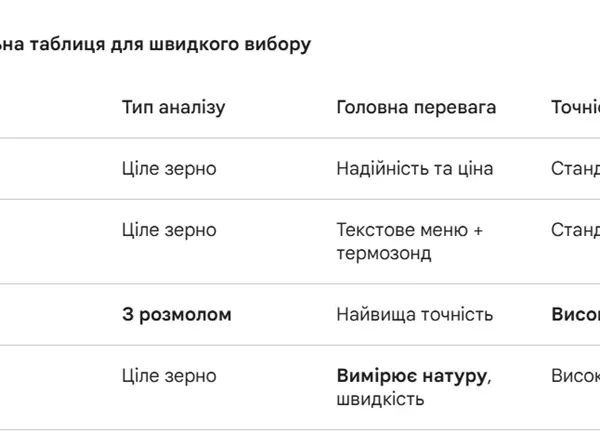Click the first row's 'Станд' accuracy cell
600x433 pixels.
point(576,169)
